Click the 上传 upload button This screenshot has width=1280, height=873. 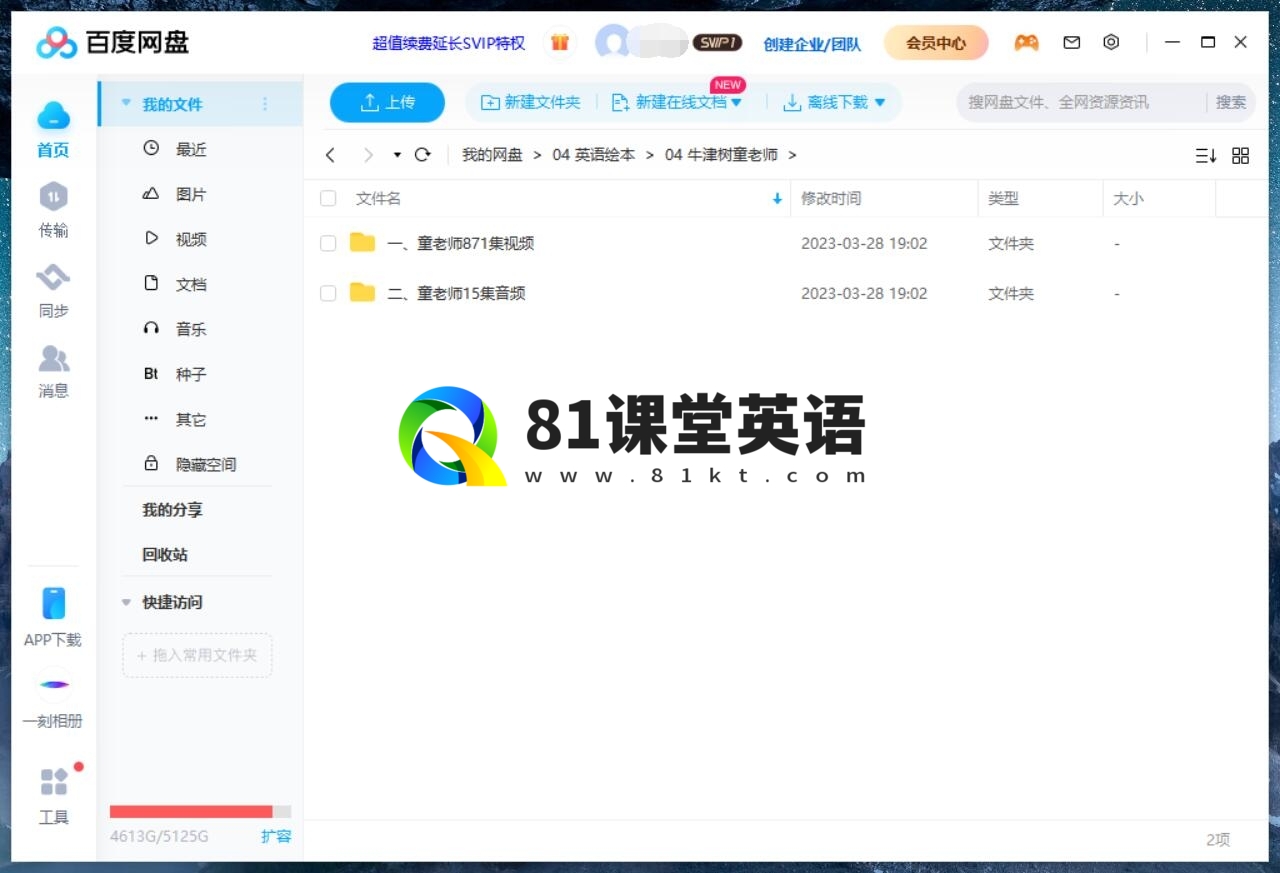point(387,102)
